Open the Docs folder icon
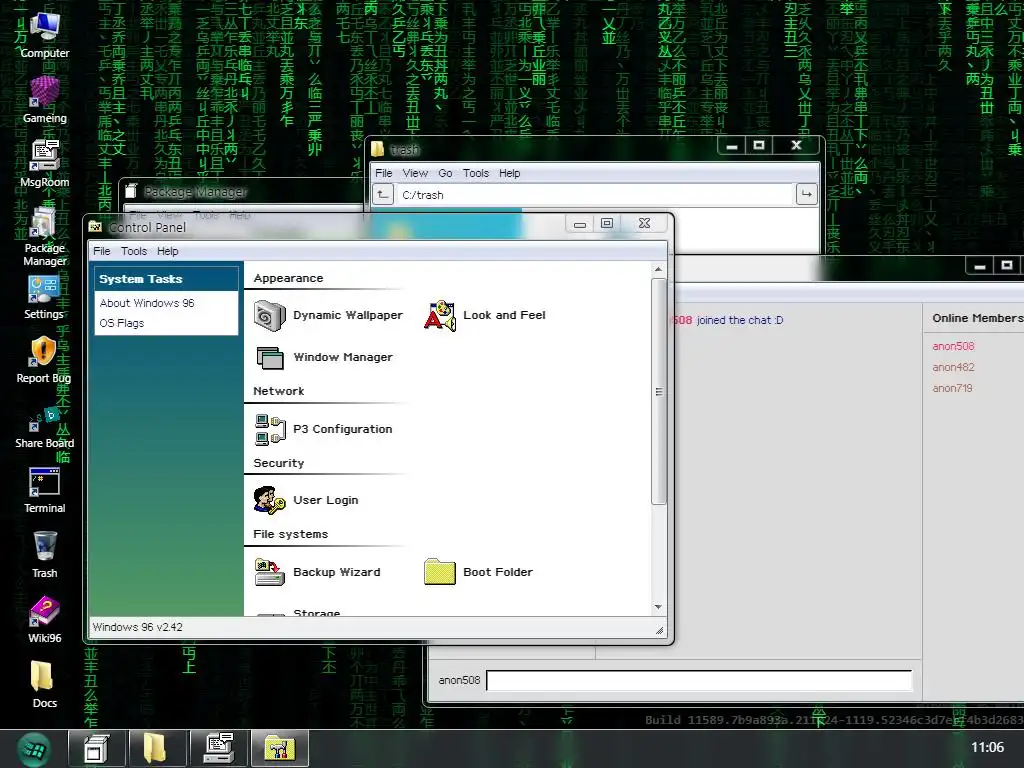Screen dimensions: 1024x768 click(44, 684)
